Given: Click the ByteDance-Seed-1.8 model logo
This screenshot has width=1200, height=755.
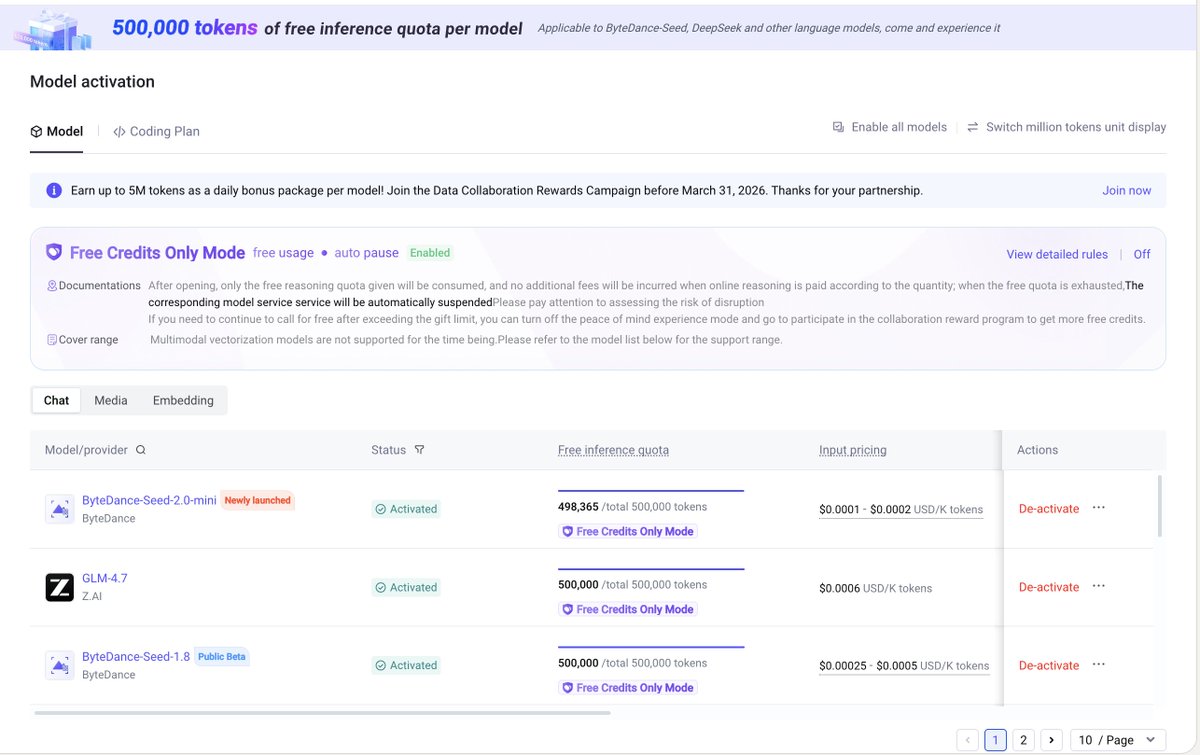Looking at the screenshot, I should pos(60,665).
